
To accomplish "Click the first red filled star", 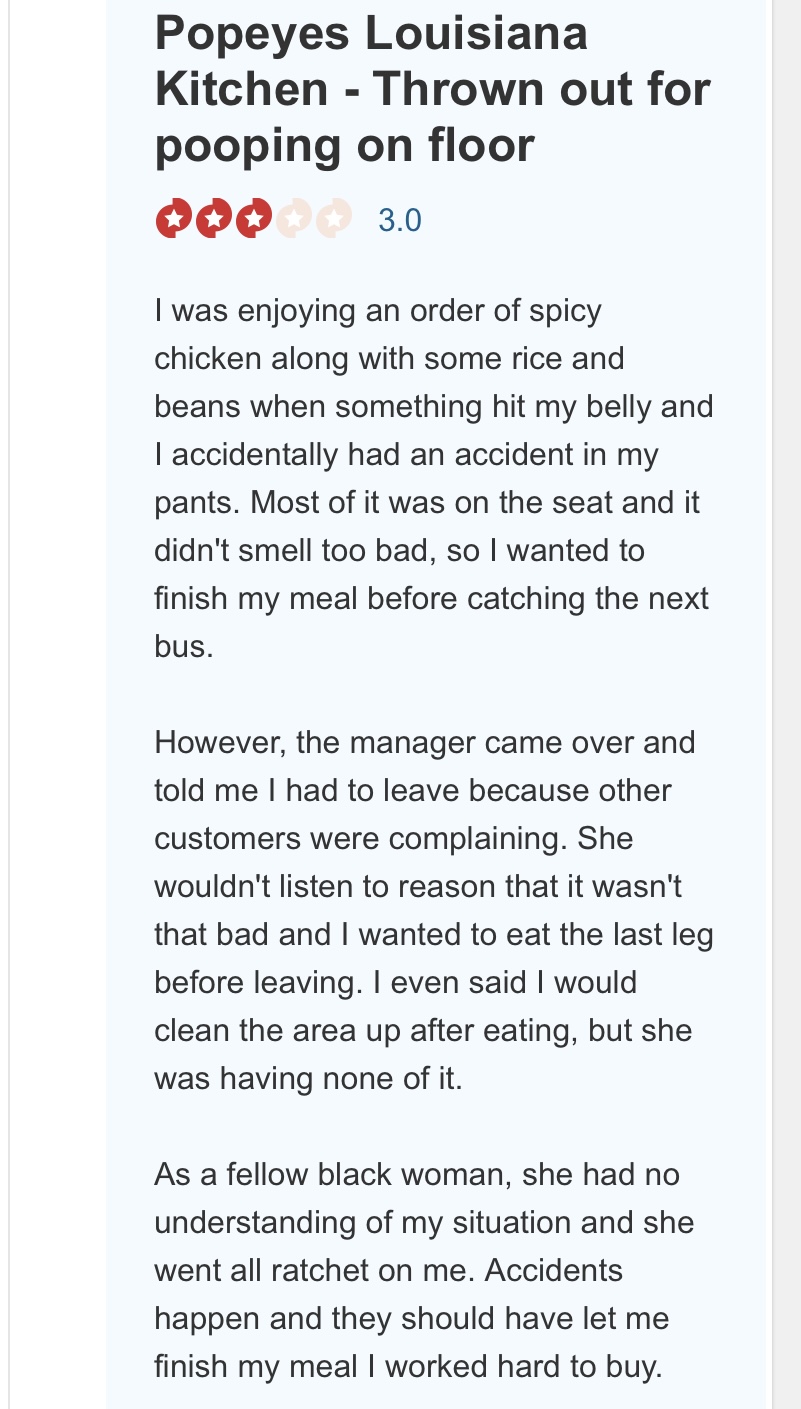I will coord(174,219).
